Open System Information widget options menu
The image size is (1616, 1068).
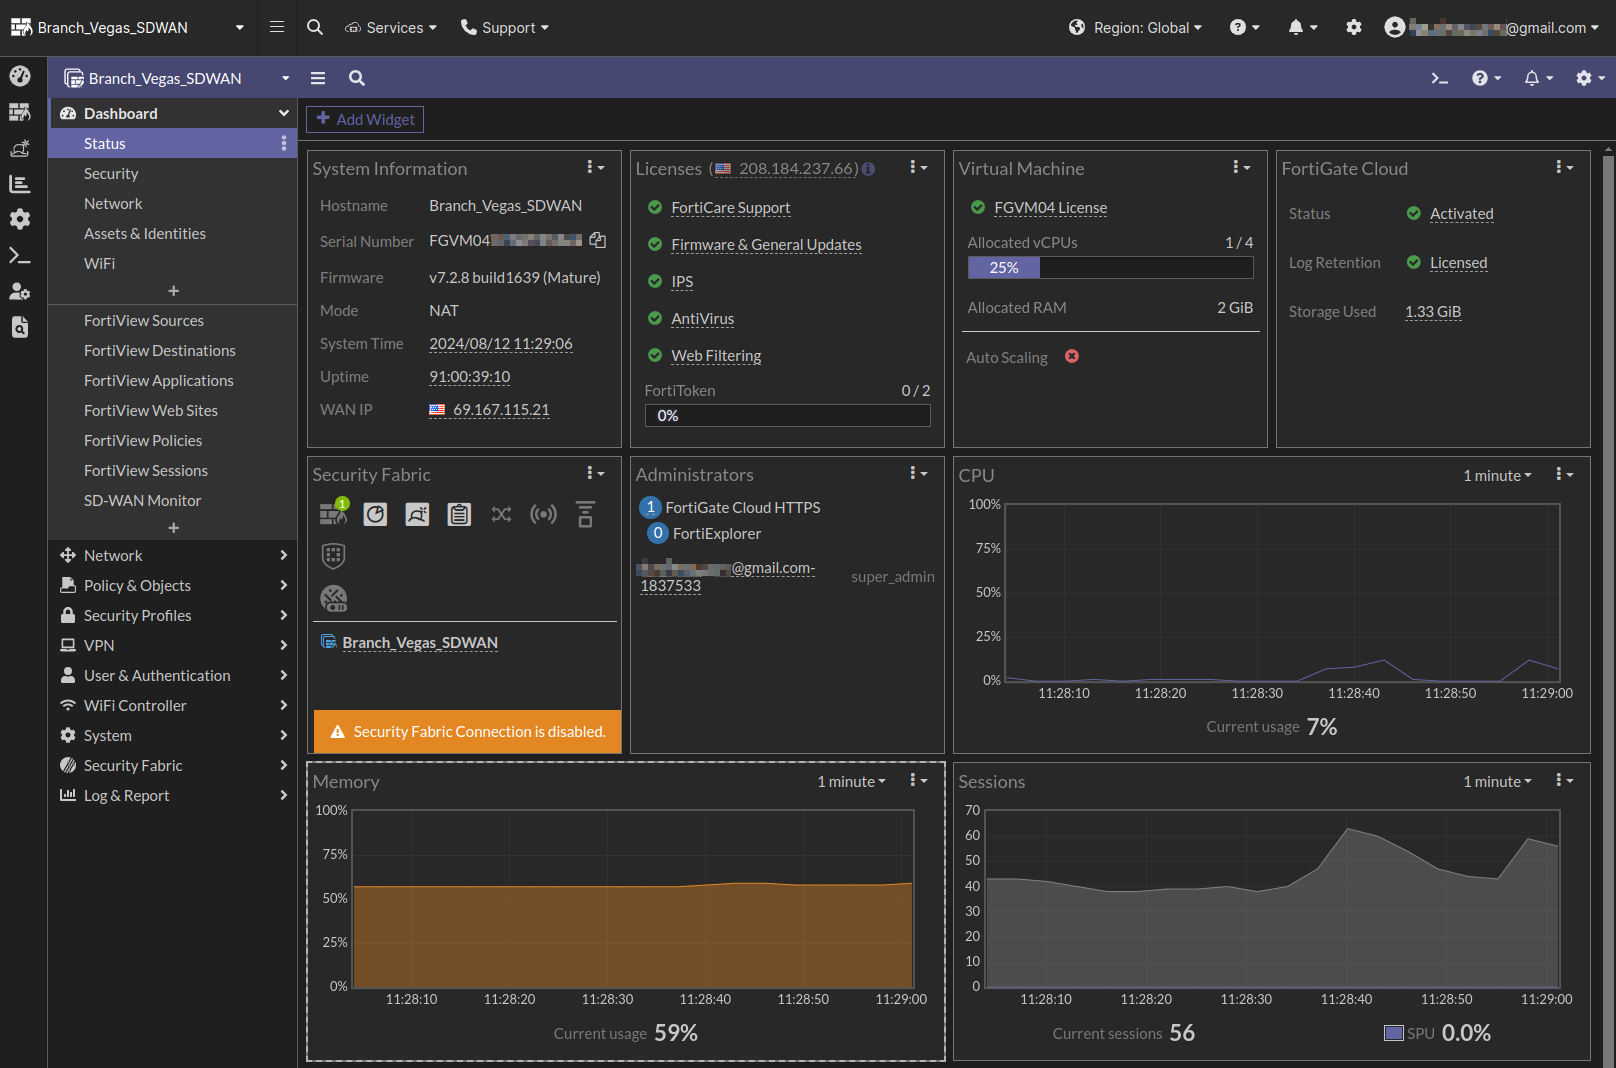tap(594, 168)
